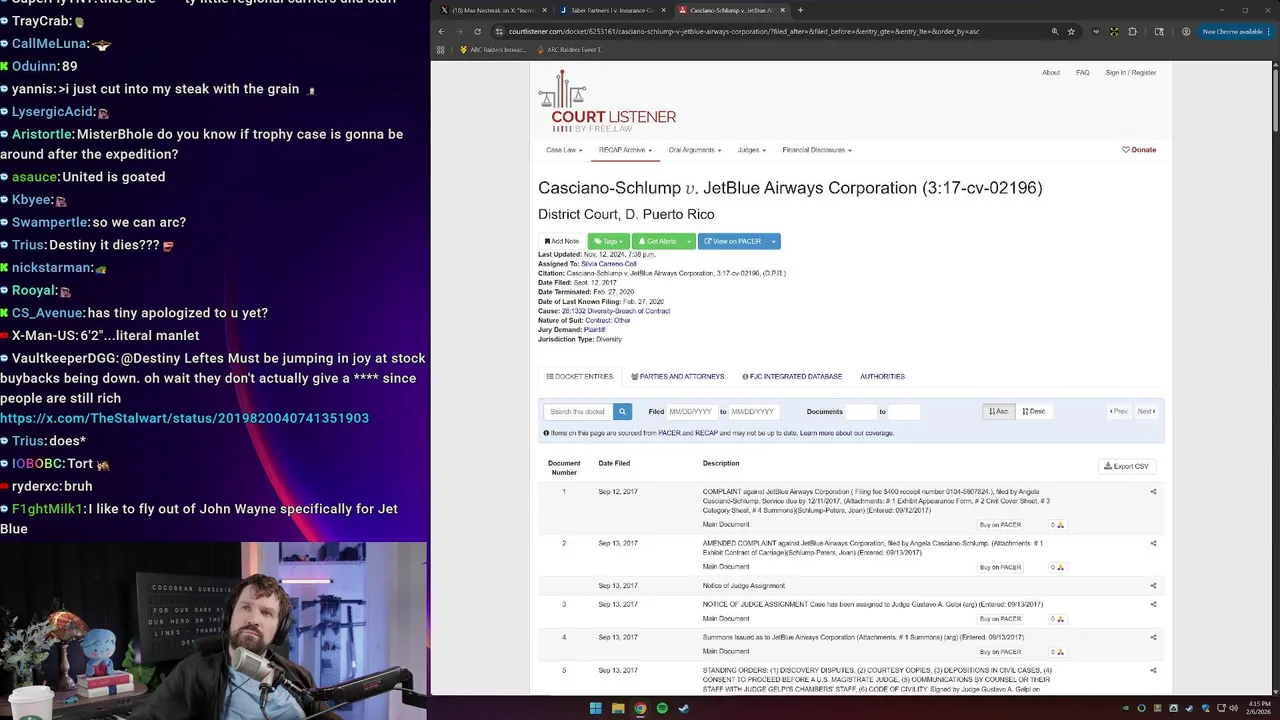
Task: Focus the Search this docket field
Action: click(578, 411)
